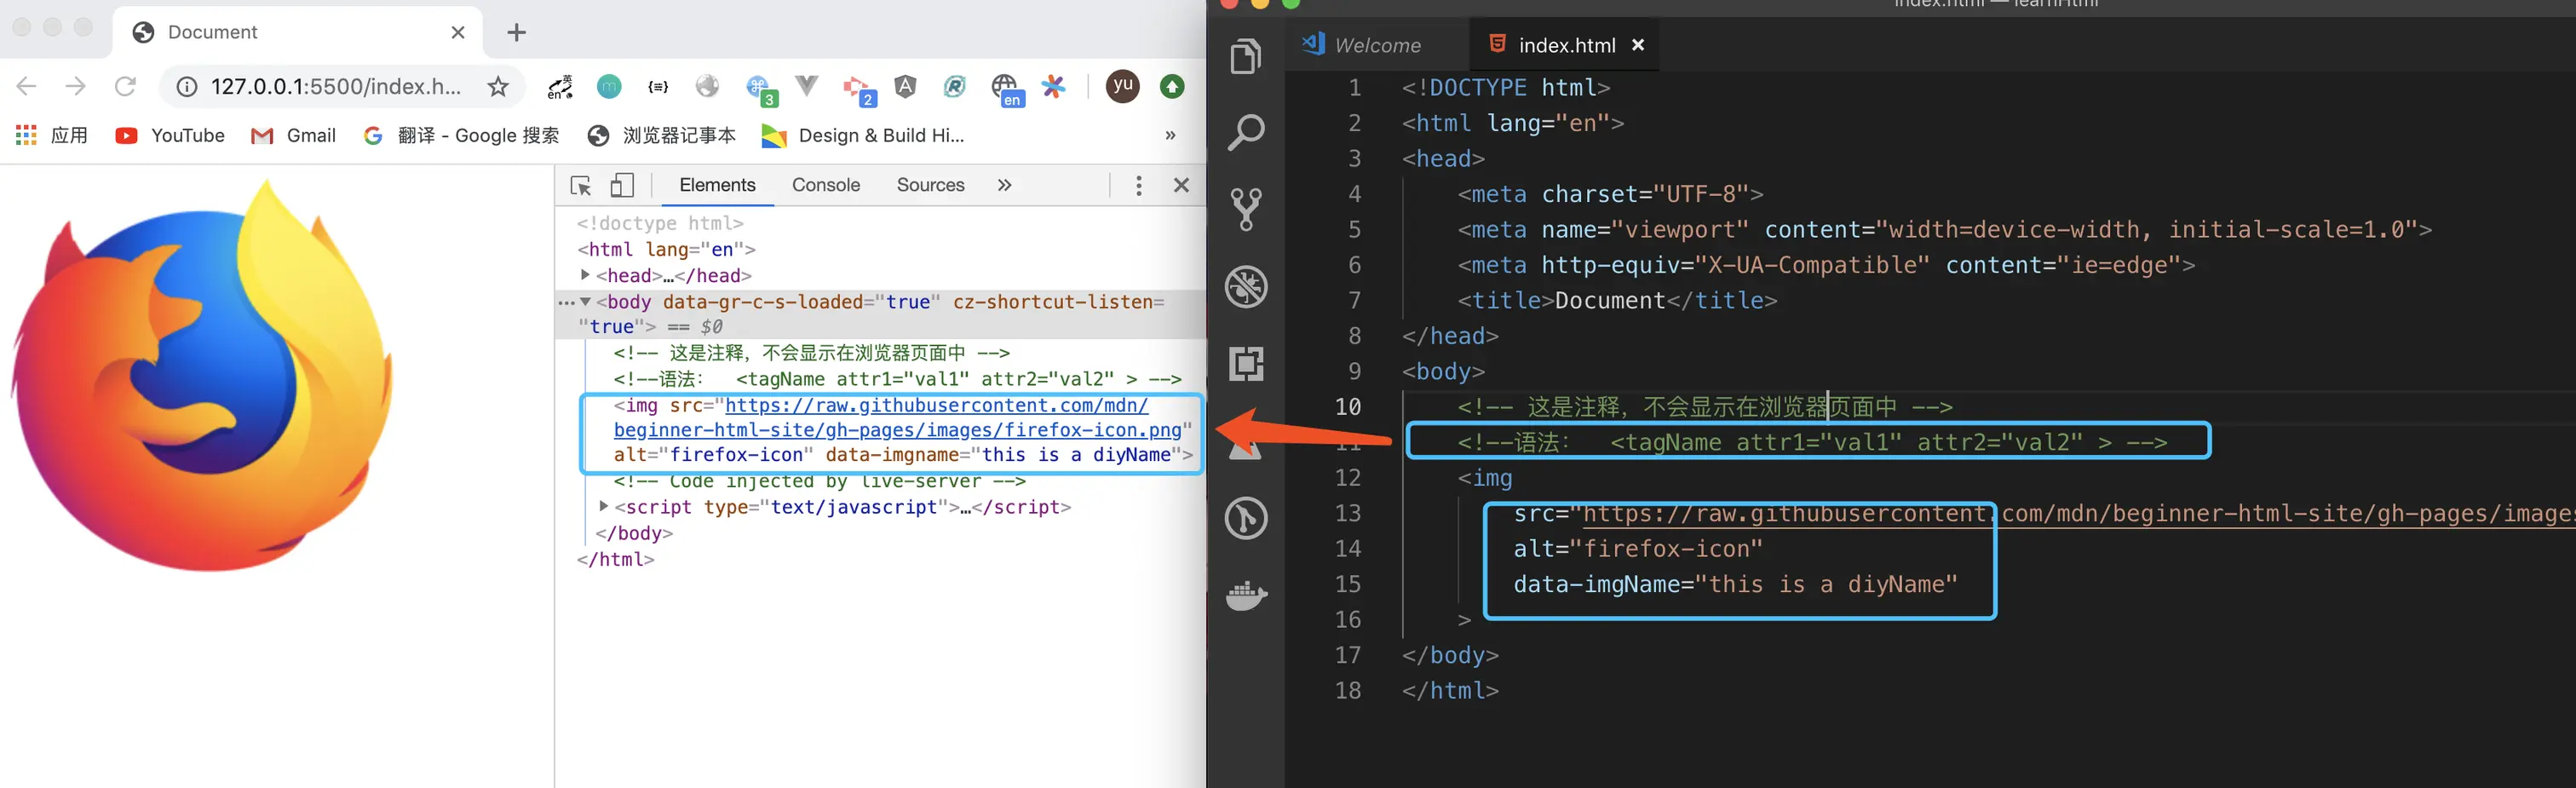
Task: Select the index.html editor tab
Action: (x=1565, y=45)
